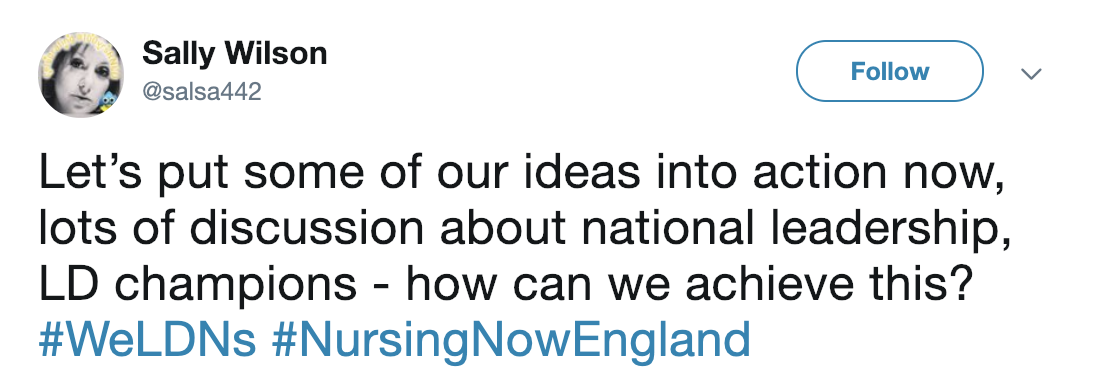Screen dimensions: 1094x372
Task: Click the blue bird badge on avatar
Action: (106, 103)
